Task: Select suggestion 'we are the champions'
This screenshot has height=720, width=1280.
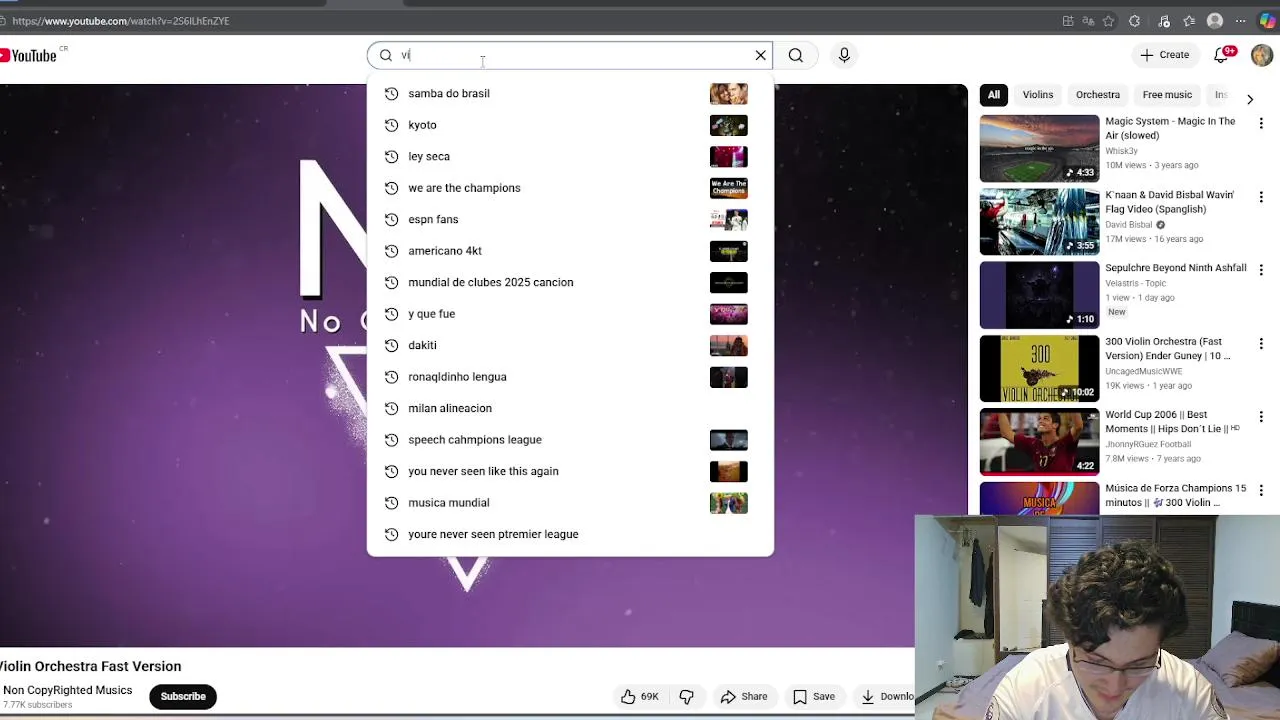Action: [570, 188]
